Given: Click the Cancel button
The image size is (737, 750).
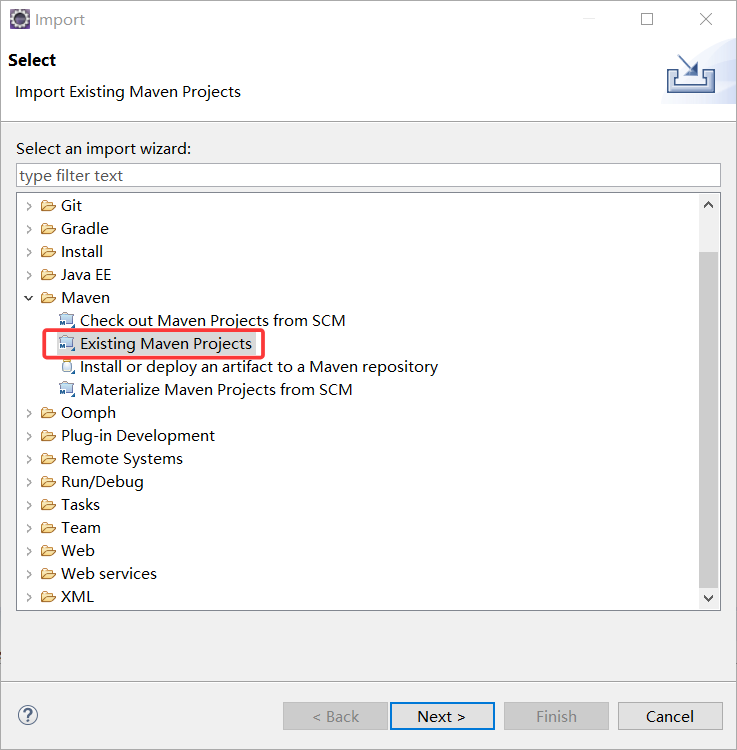Looking at the screenshot, I should coord(670,716).
